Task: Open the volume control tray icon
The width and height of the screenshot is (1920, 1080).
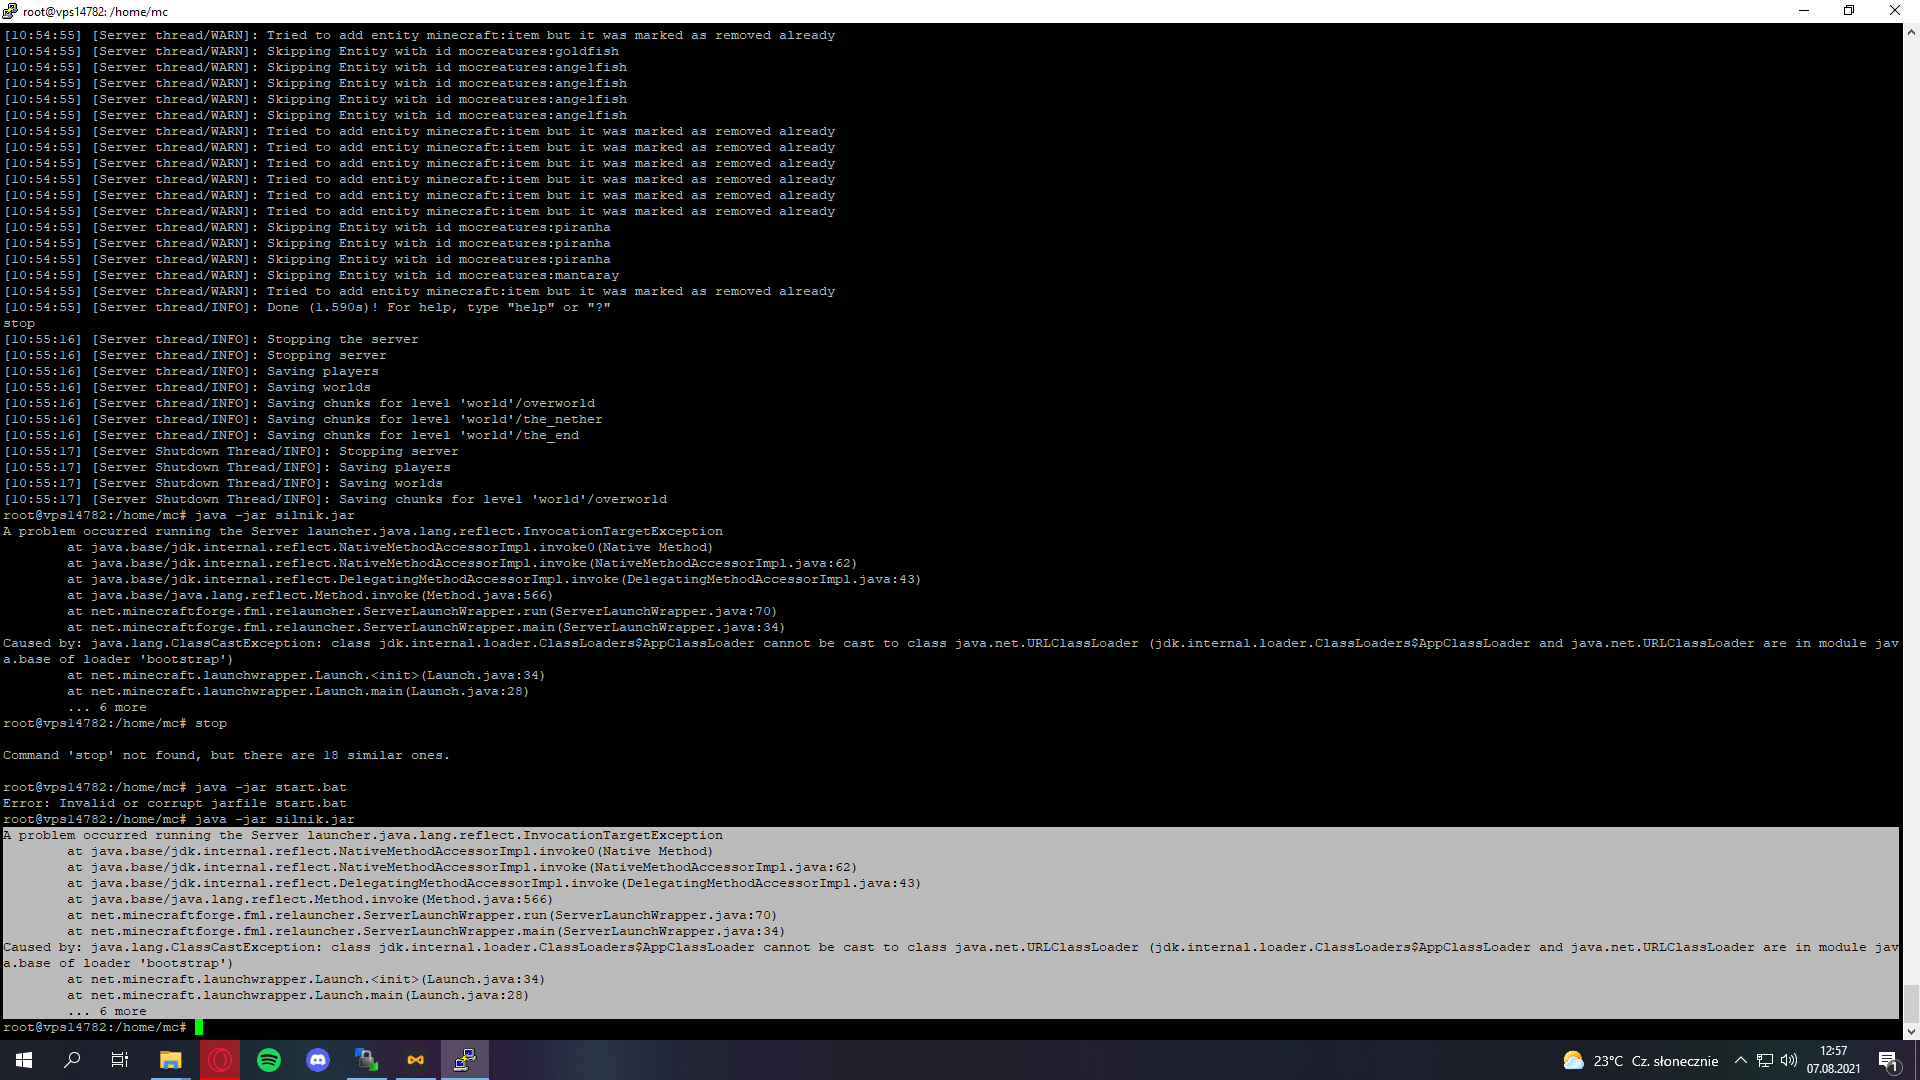Action: [x=1789, y=1060]
